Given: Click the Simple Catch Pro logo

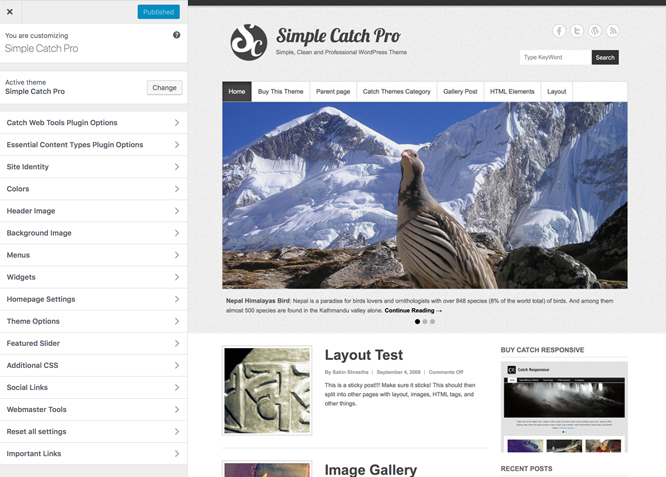Looking at the screenshot, I should (249, 42).
